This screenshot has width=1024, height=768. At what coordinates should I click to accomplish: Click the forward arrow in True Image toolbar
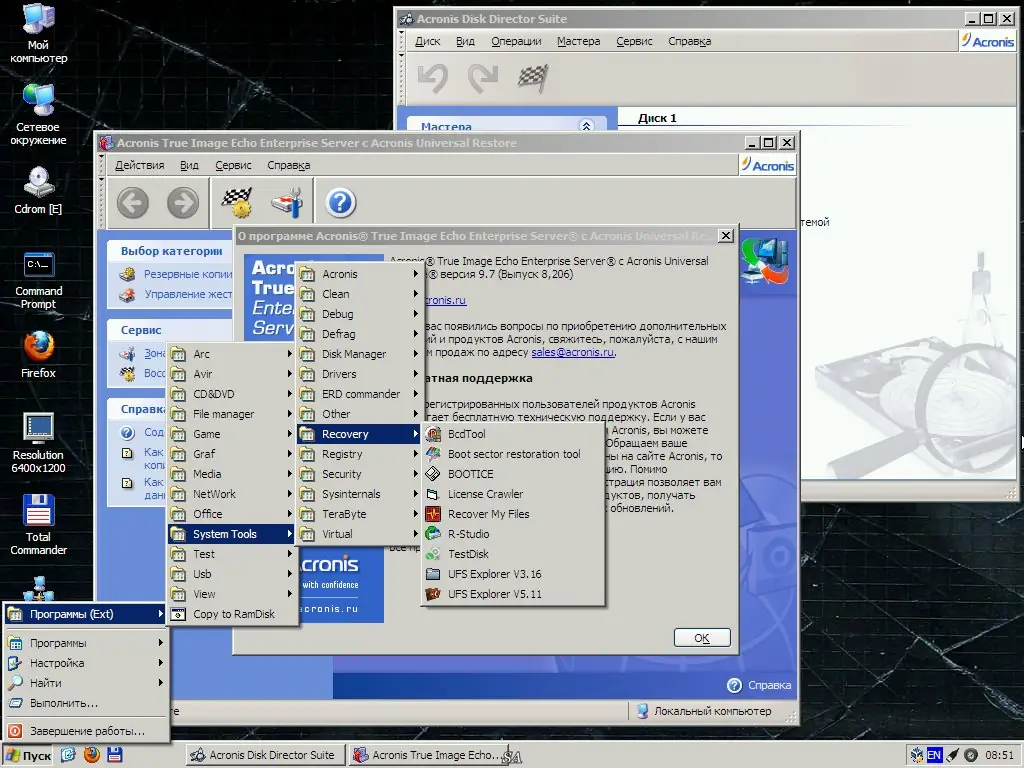(x=183, y=202)
